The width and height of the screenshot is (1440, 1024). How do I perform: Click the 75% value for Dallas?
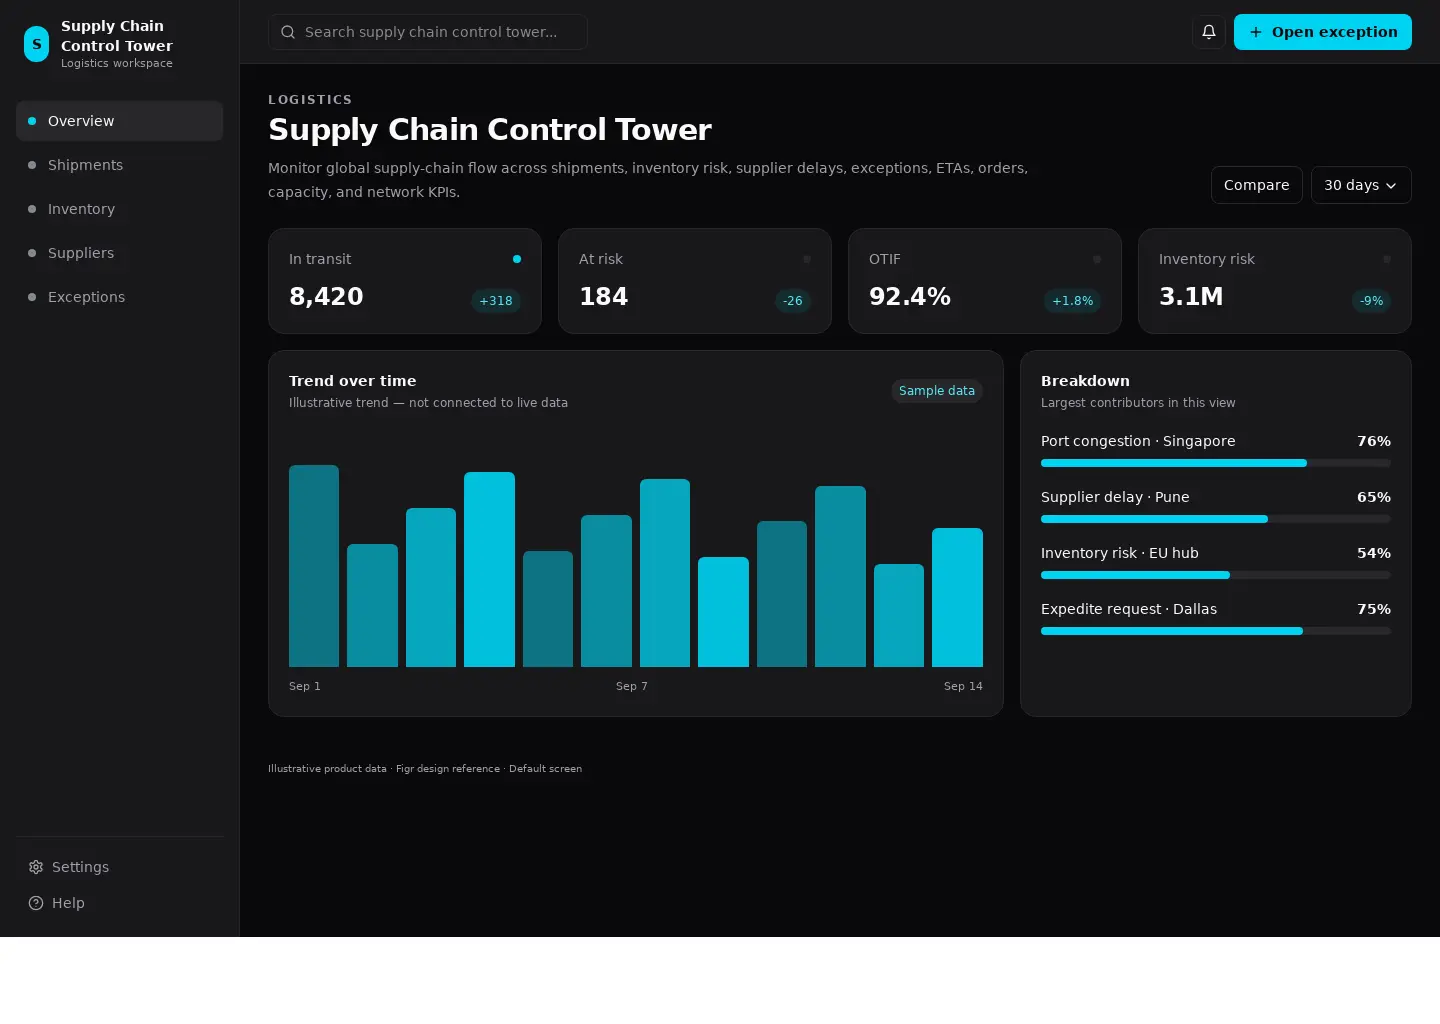pyautogui.click(x=1374, y=609)
